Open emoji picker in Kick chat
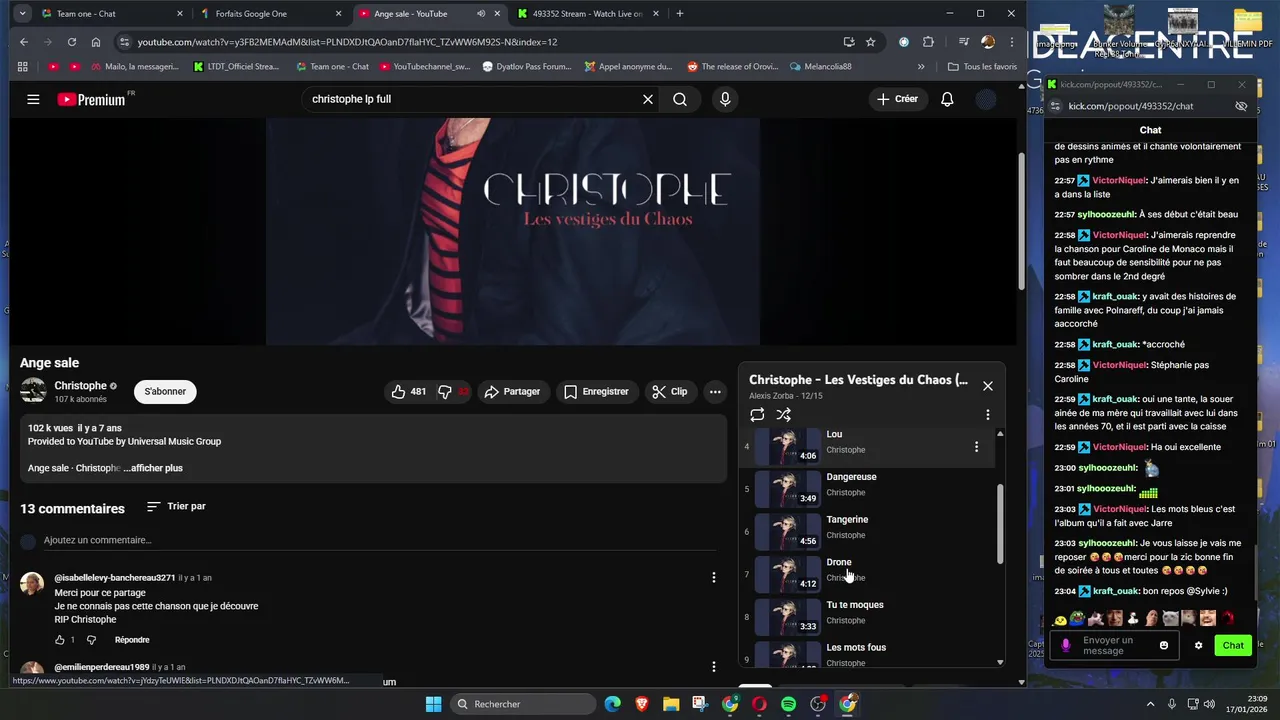The width and height of the screenshot is (1280, 720). coord(1164,645)
